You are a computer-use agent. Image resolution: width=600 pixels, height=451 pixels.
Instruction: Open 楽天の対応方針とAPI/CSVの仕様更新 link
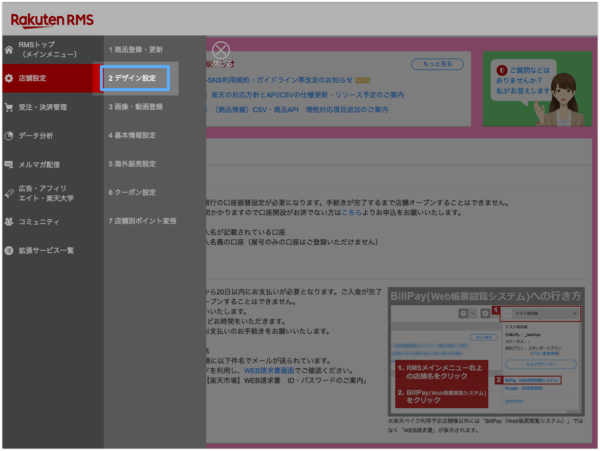tap(307, 94)
